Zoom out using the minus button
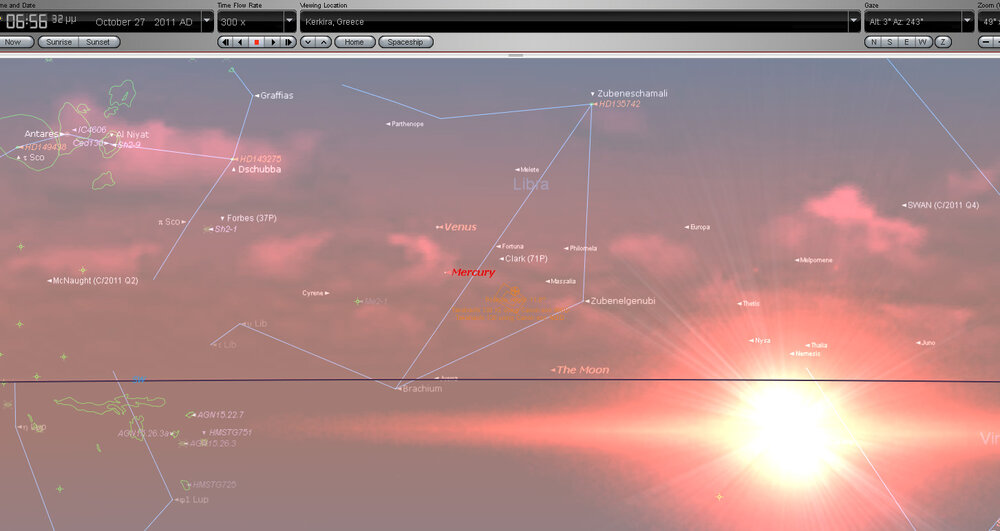 (988, 42)
